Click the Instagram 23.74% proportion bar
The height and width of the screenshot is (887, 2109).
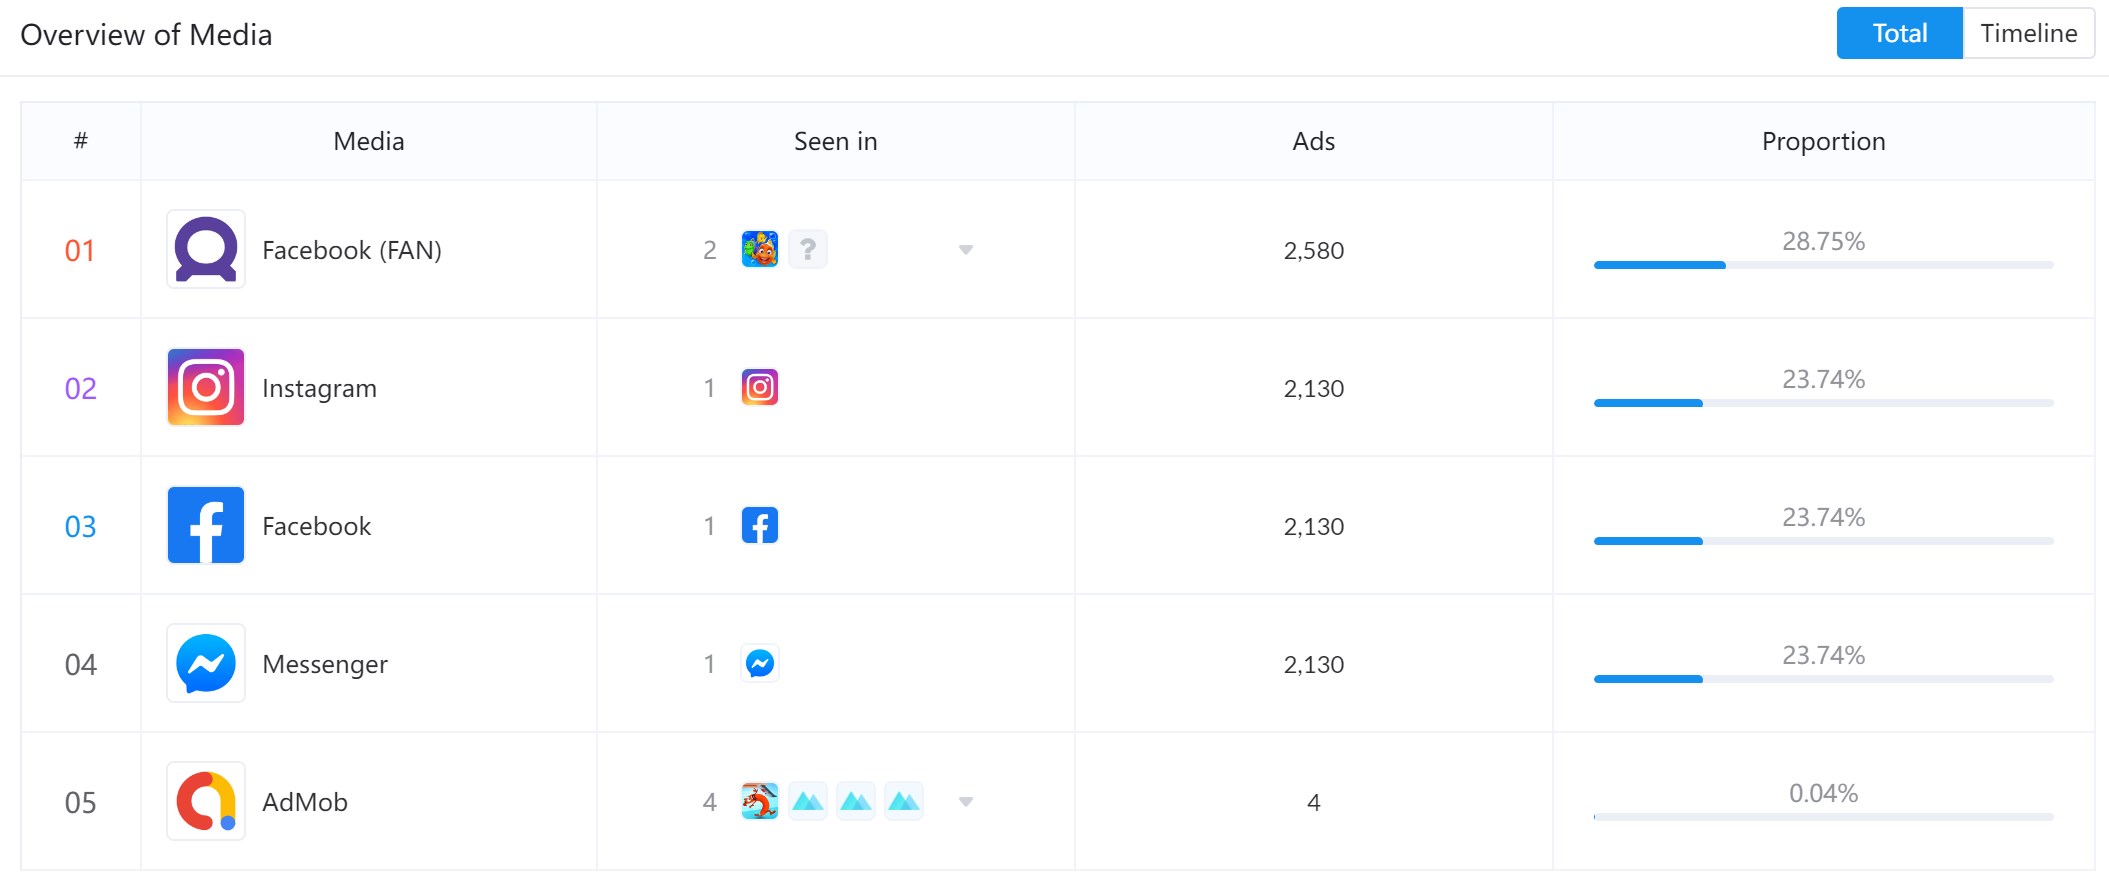(1824, 403)
